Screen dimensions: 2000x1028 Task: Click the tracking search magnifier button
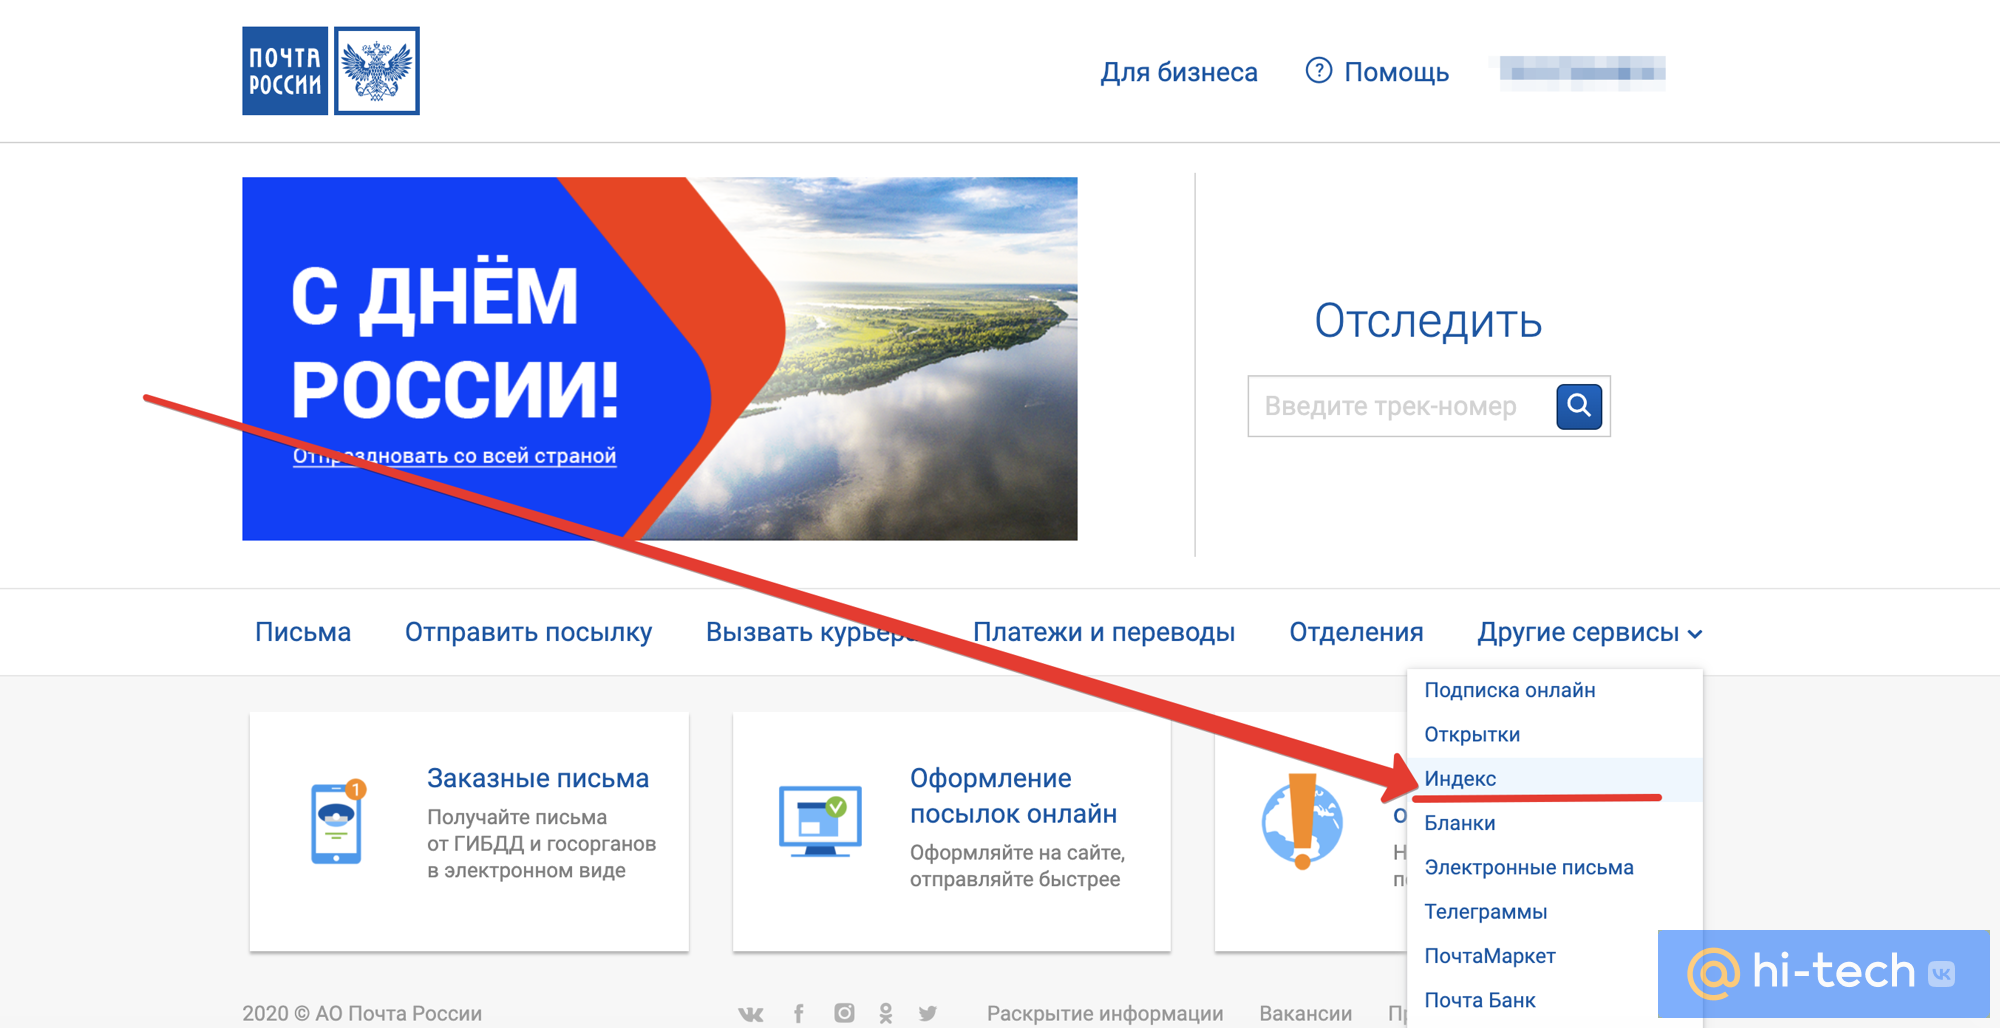(1579, 406)
